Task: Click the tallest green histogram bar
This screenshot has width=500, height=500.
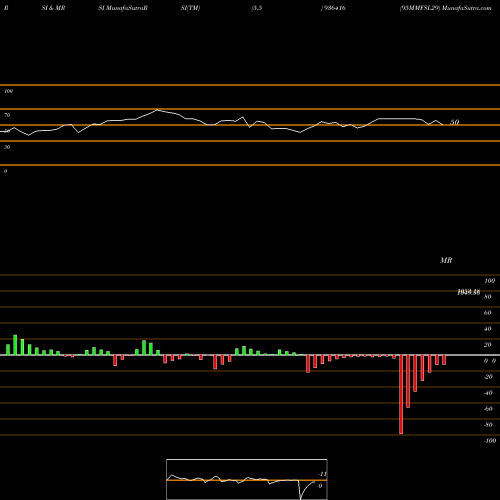Action: [15, 345]
